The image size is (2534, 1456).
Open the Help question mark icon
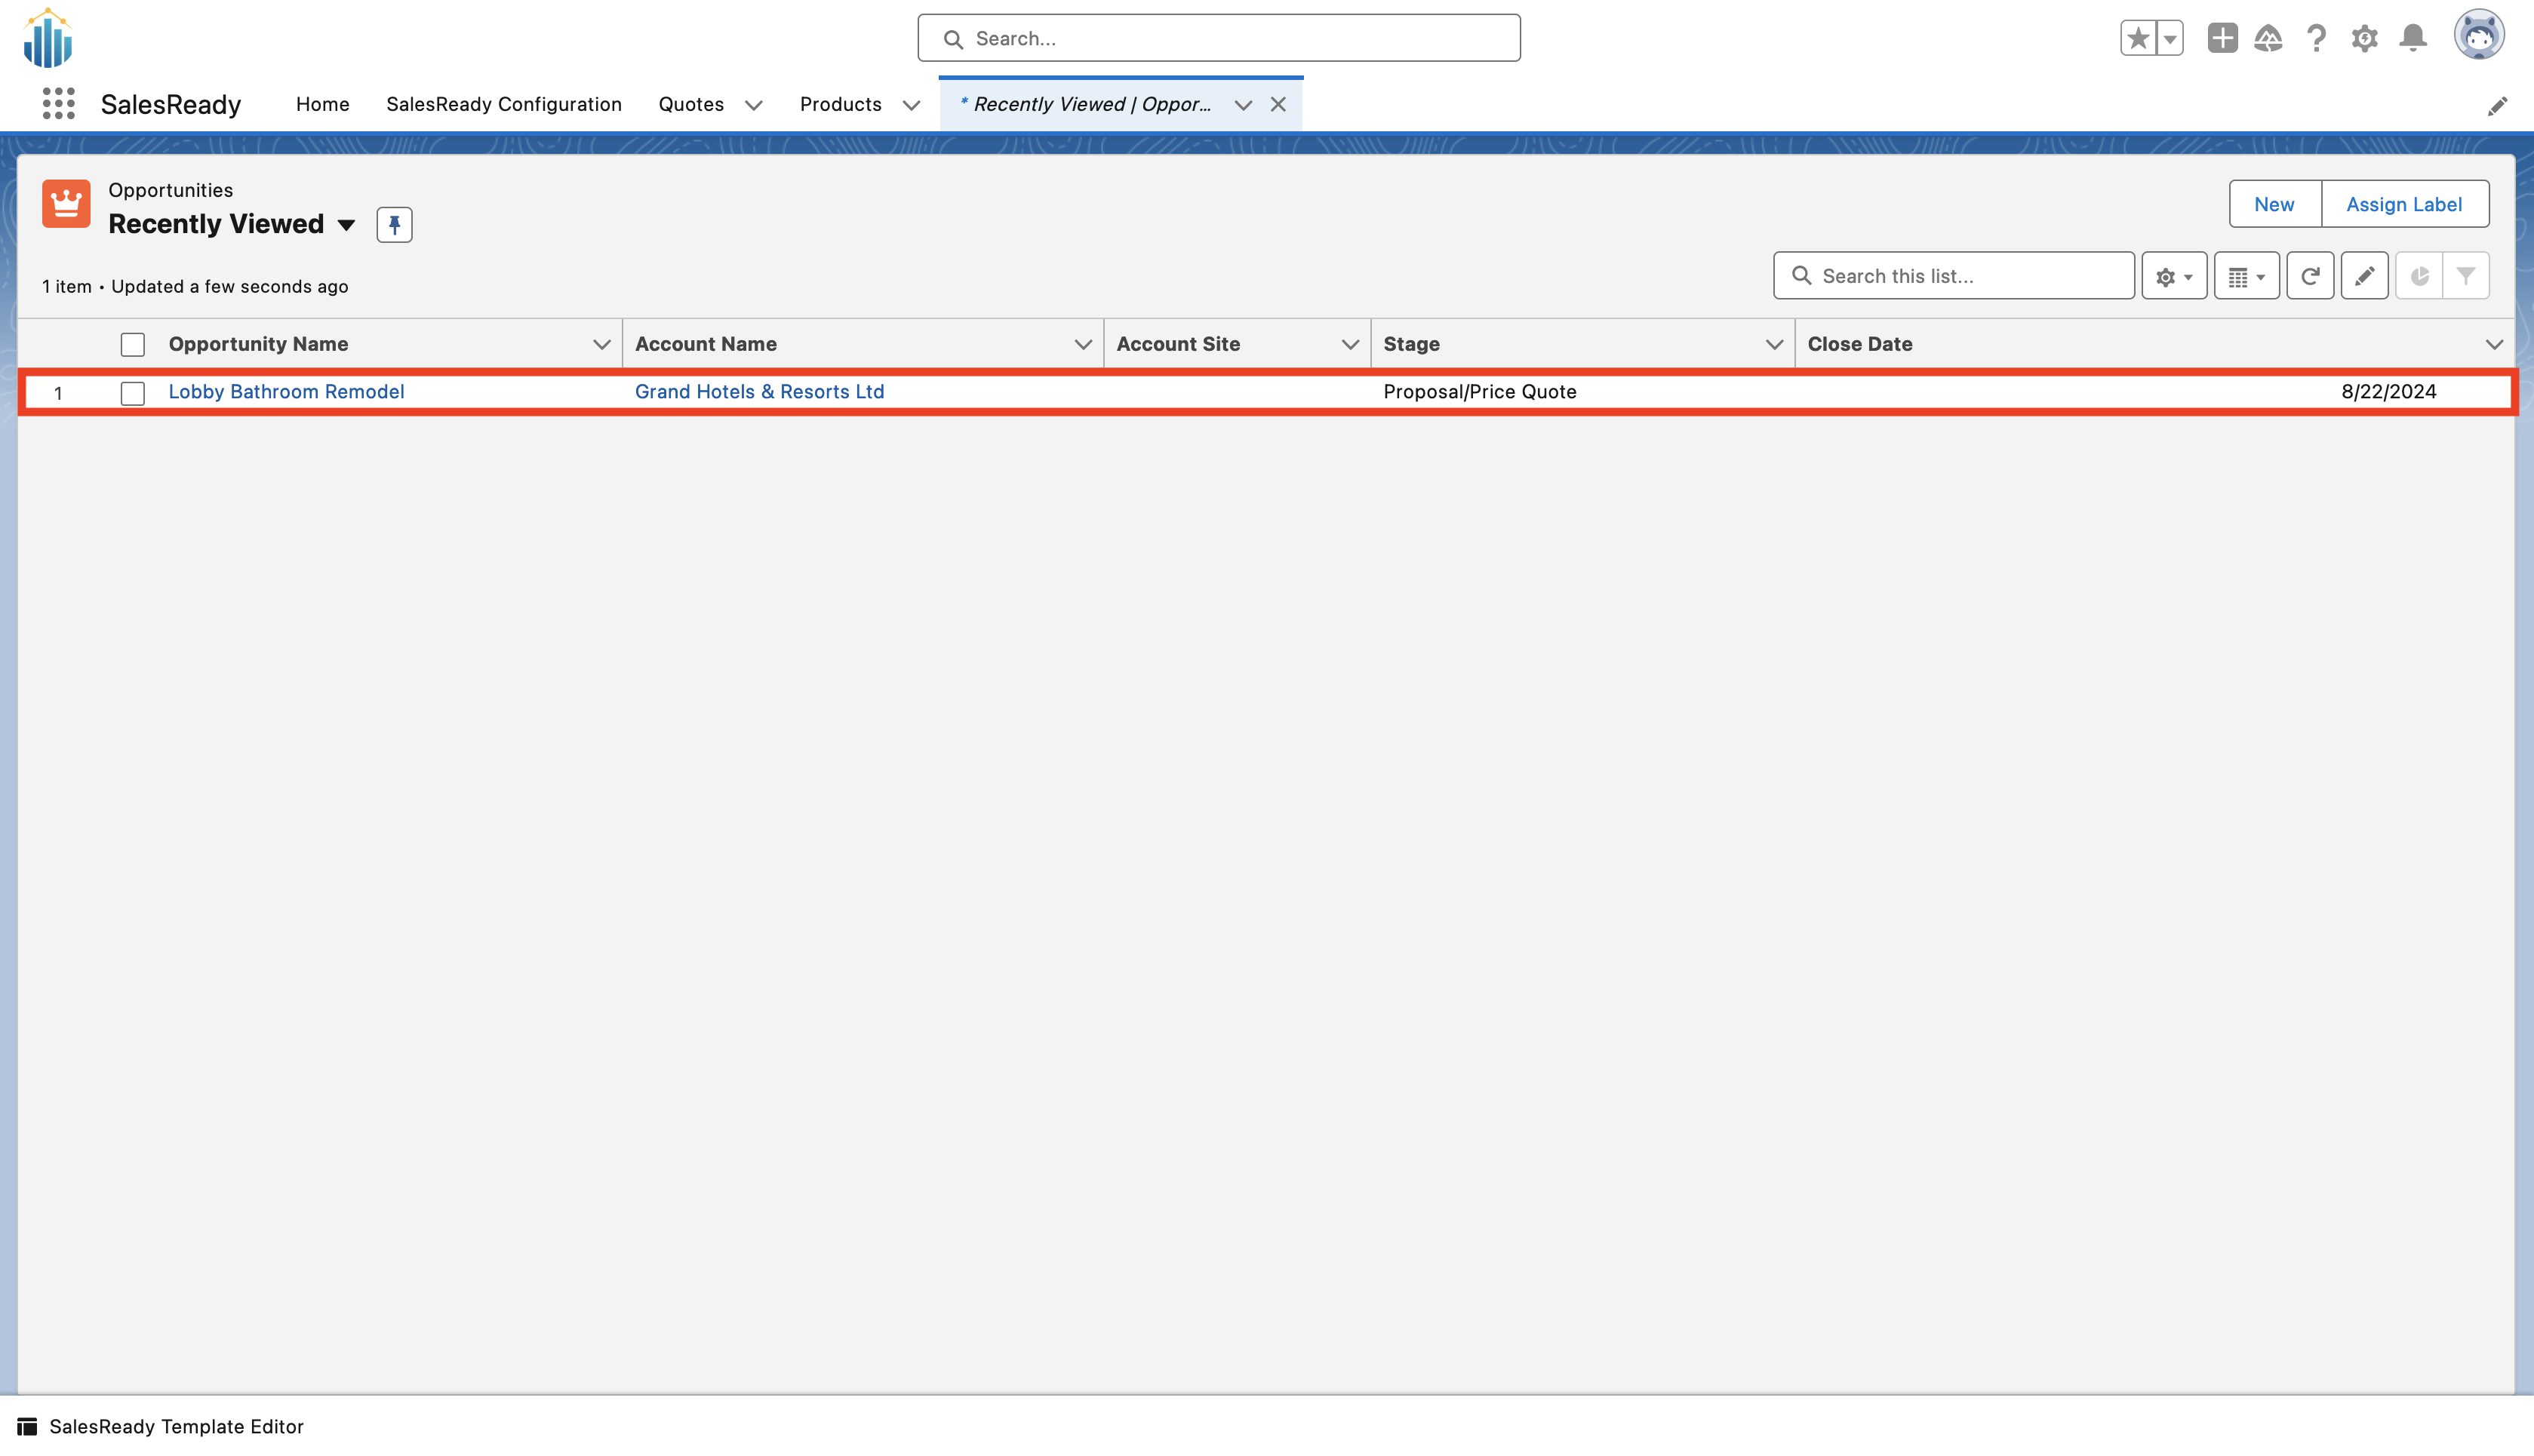click(x=2316, y=38)
